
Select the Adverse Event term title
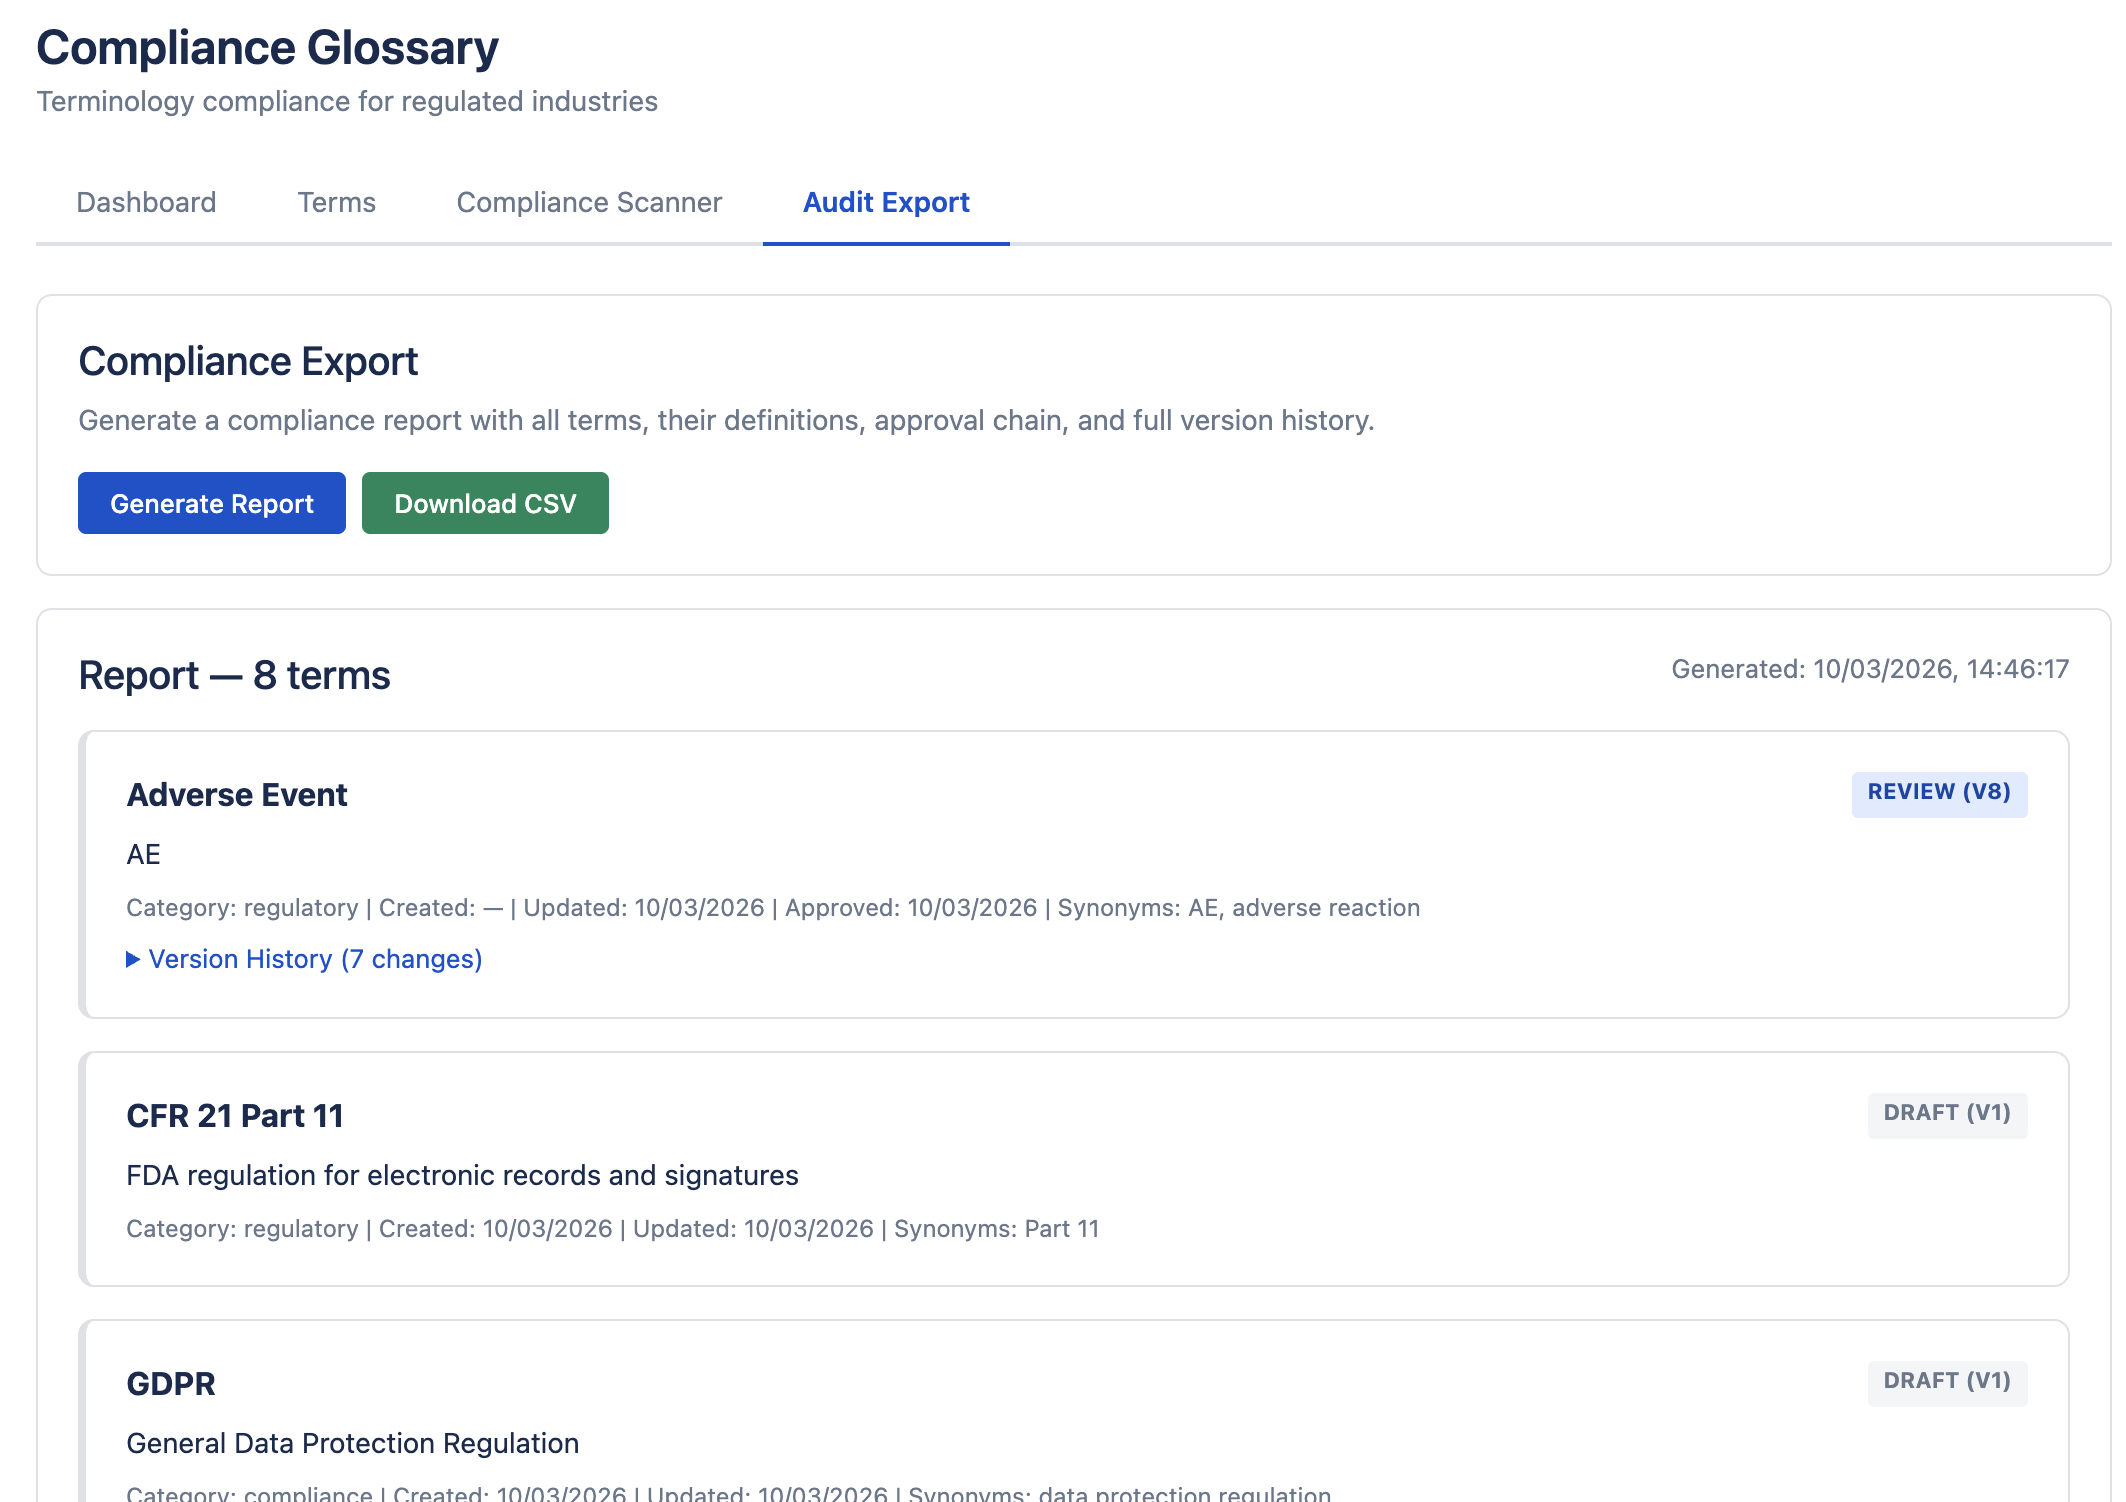[x=237, y=794]
